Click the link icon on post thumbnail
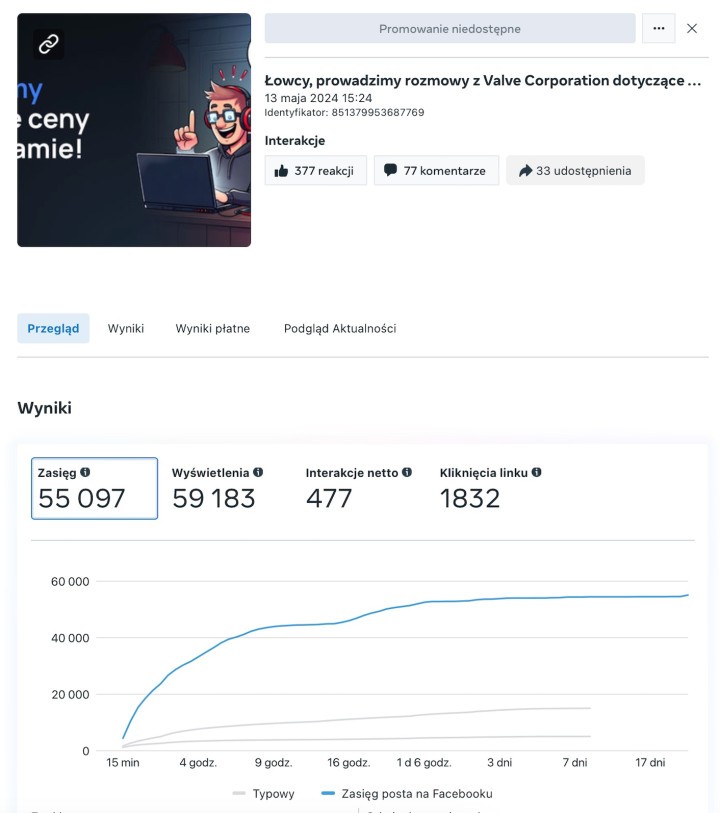Viewport: 720px width, 813px height. (49, 44)
